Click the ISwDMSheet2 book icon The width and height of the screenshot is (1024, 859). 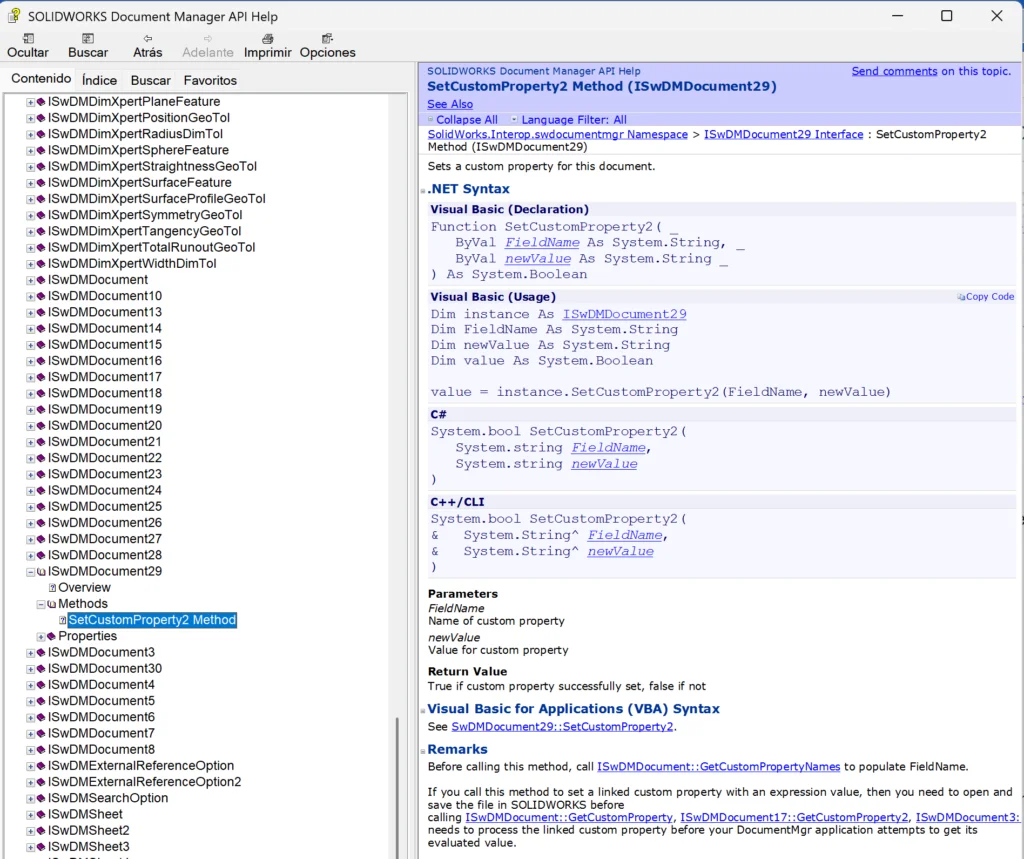(x=41, y=831)
